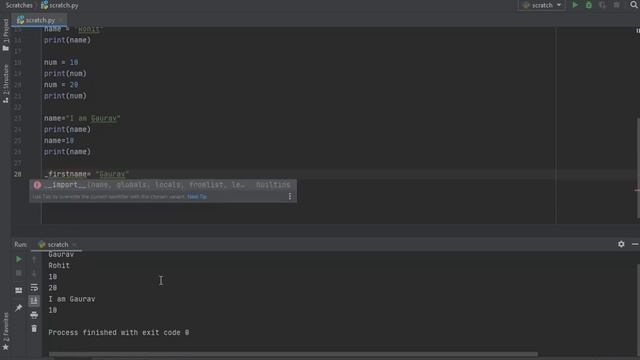Click the Favorites star icon
The height and width of the screenshot is (360, 640).
tap(5, 347)
